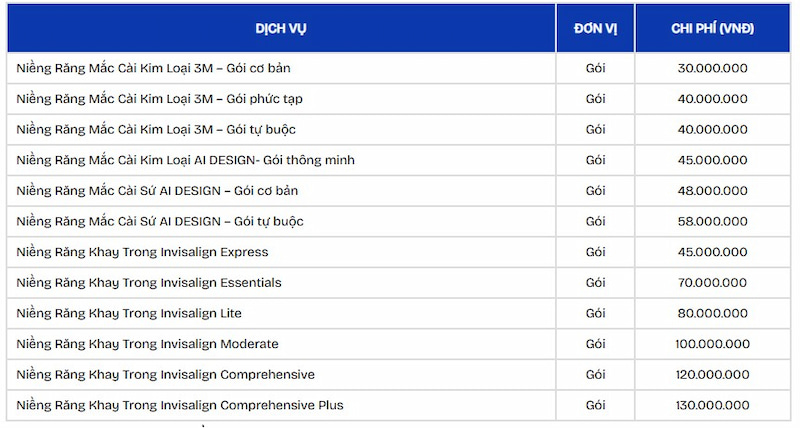Click the Invisalign Comprehensive Plus service name
The image size is (800, 428).
coord(180,405)
